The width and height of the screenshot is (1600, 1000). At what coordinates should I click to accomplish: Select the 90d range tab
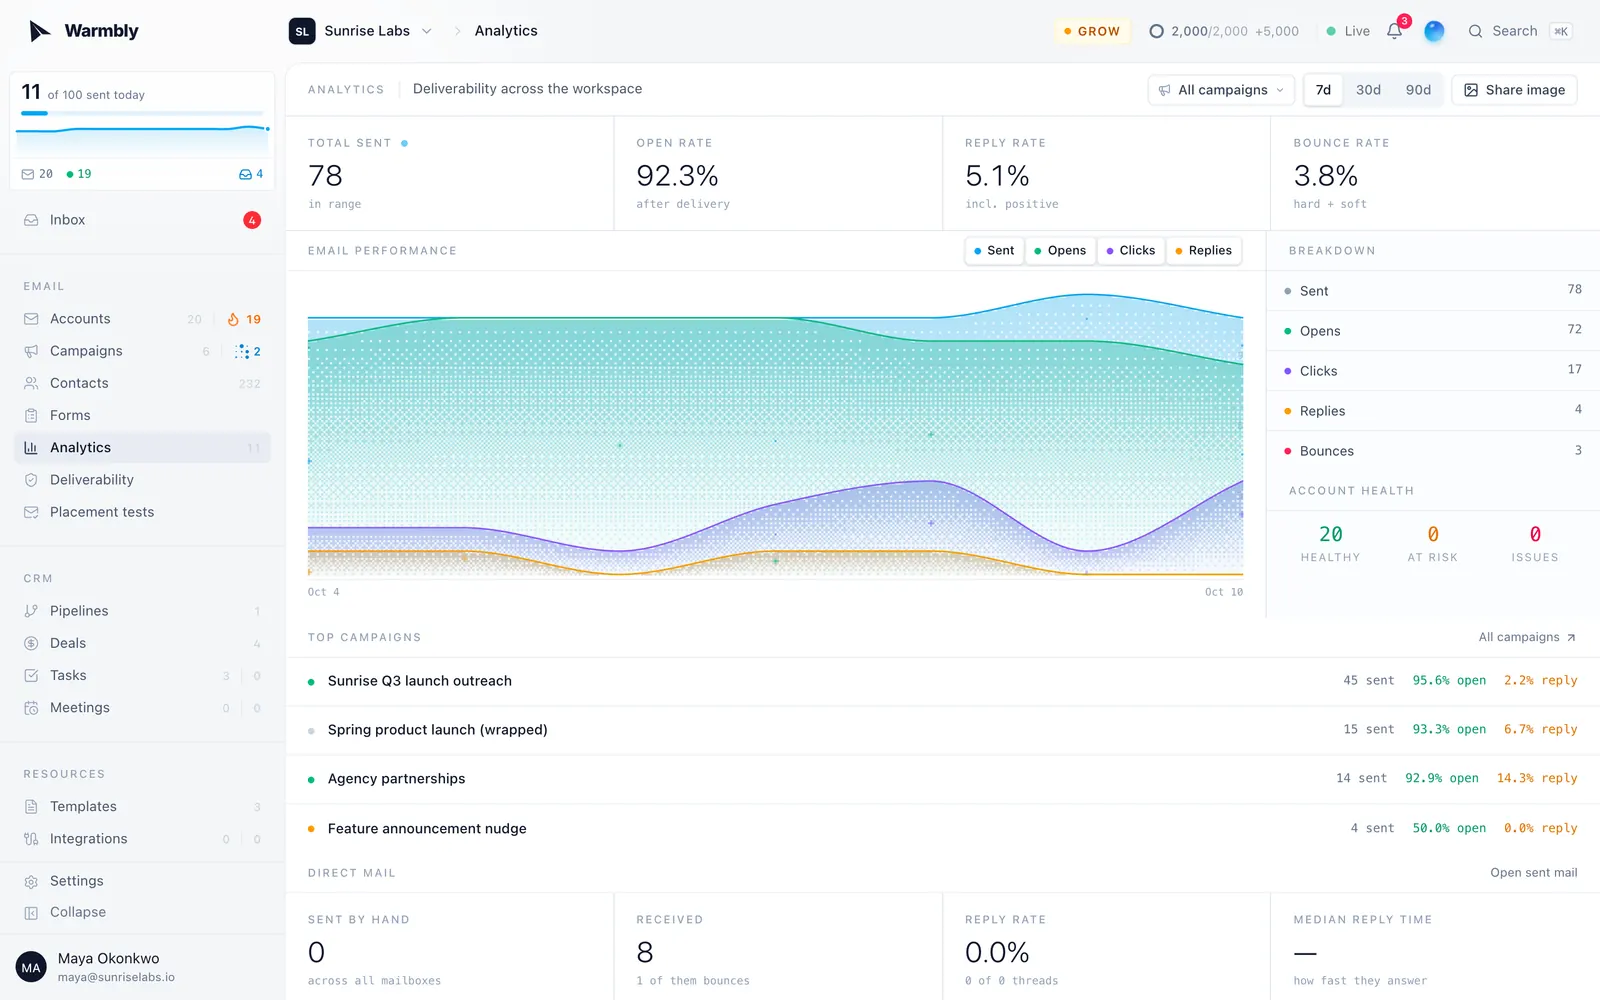pyautogui.click(x=1418, y=90)
